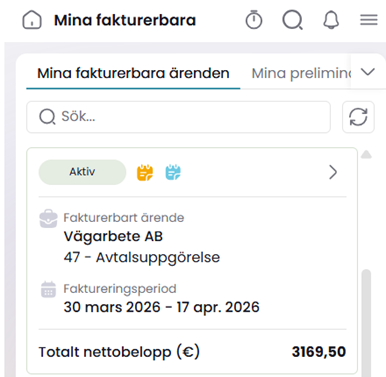The image size is (386, 377).
Task: Select the briefcase icon beside Fakturerbart ärende
Action: pos(48,219)
